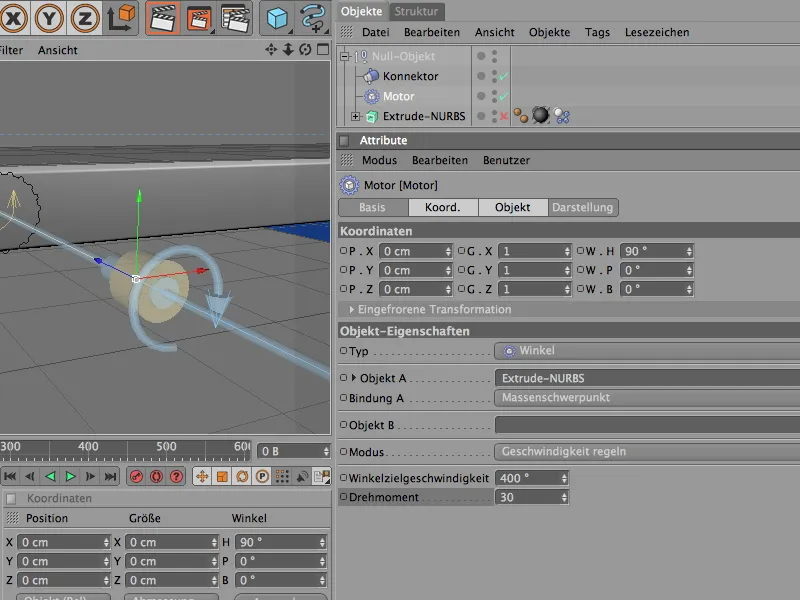Enable the Motor object green checkmark
Screen dimensions: 800x600
click(x=503, y=97)
